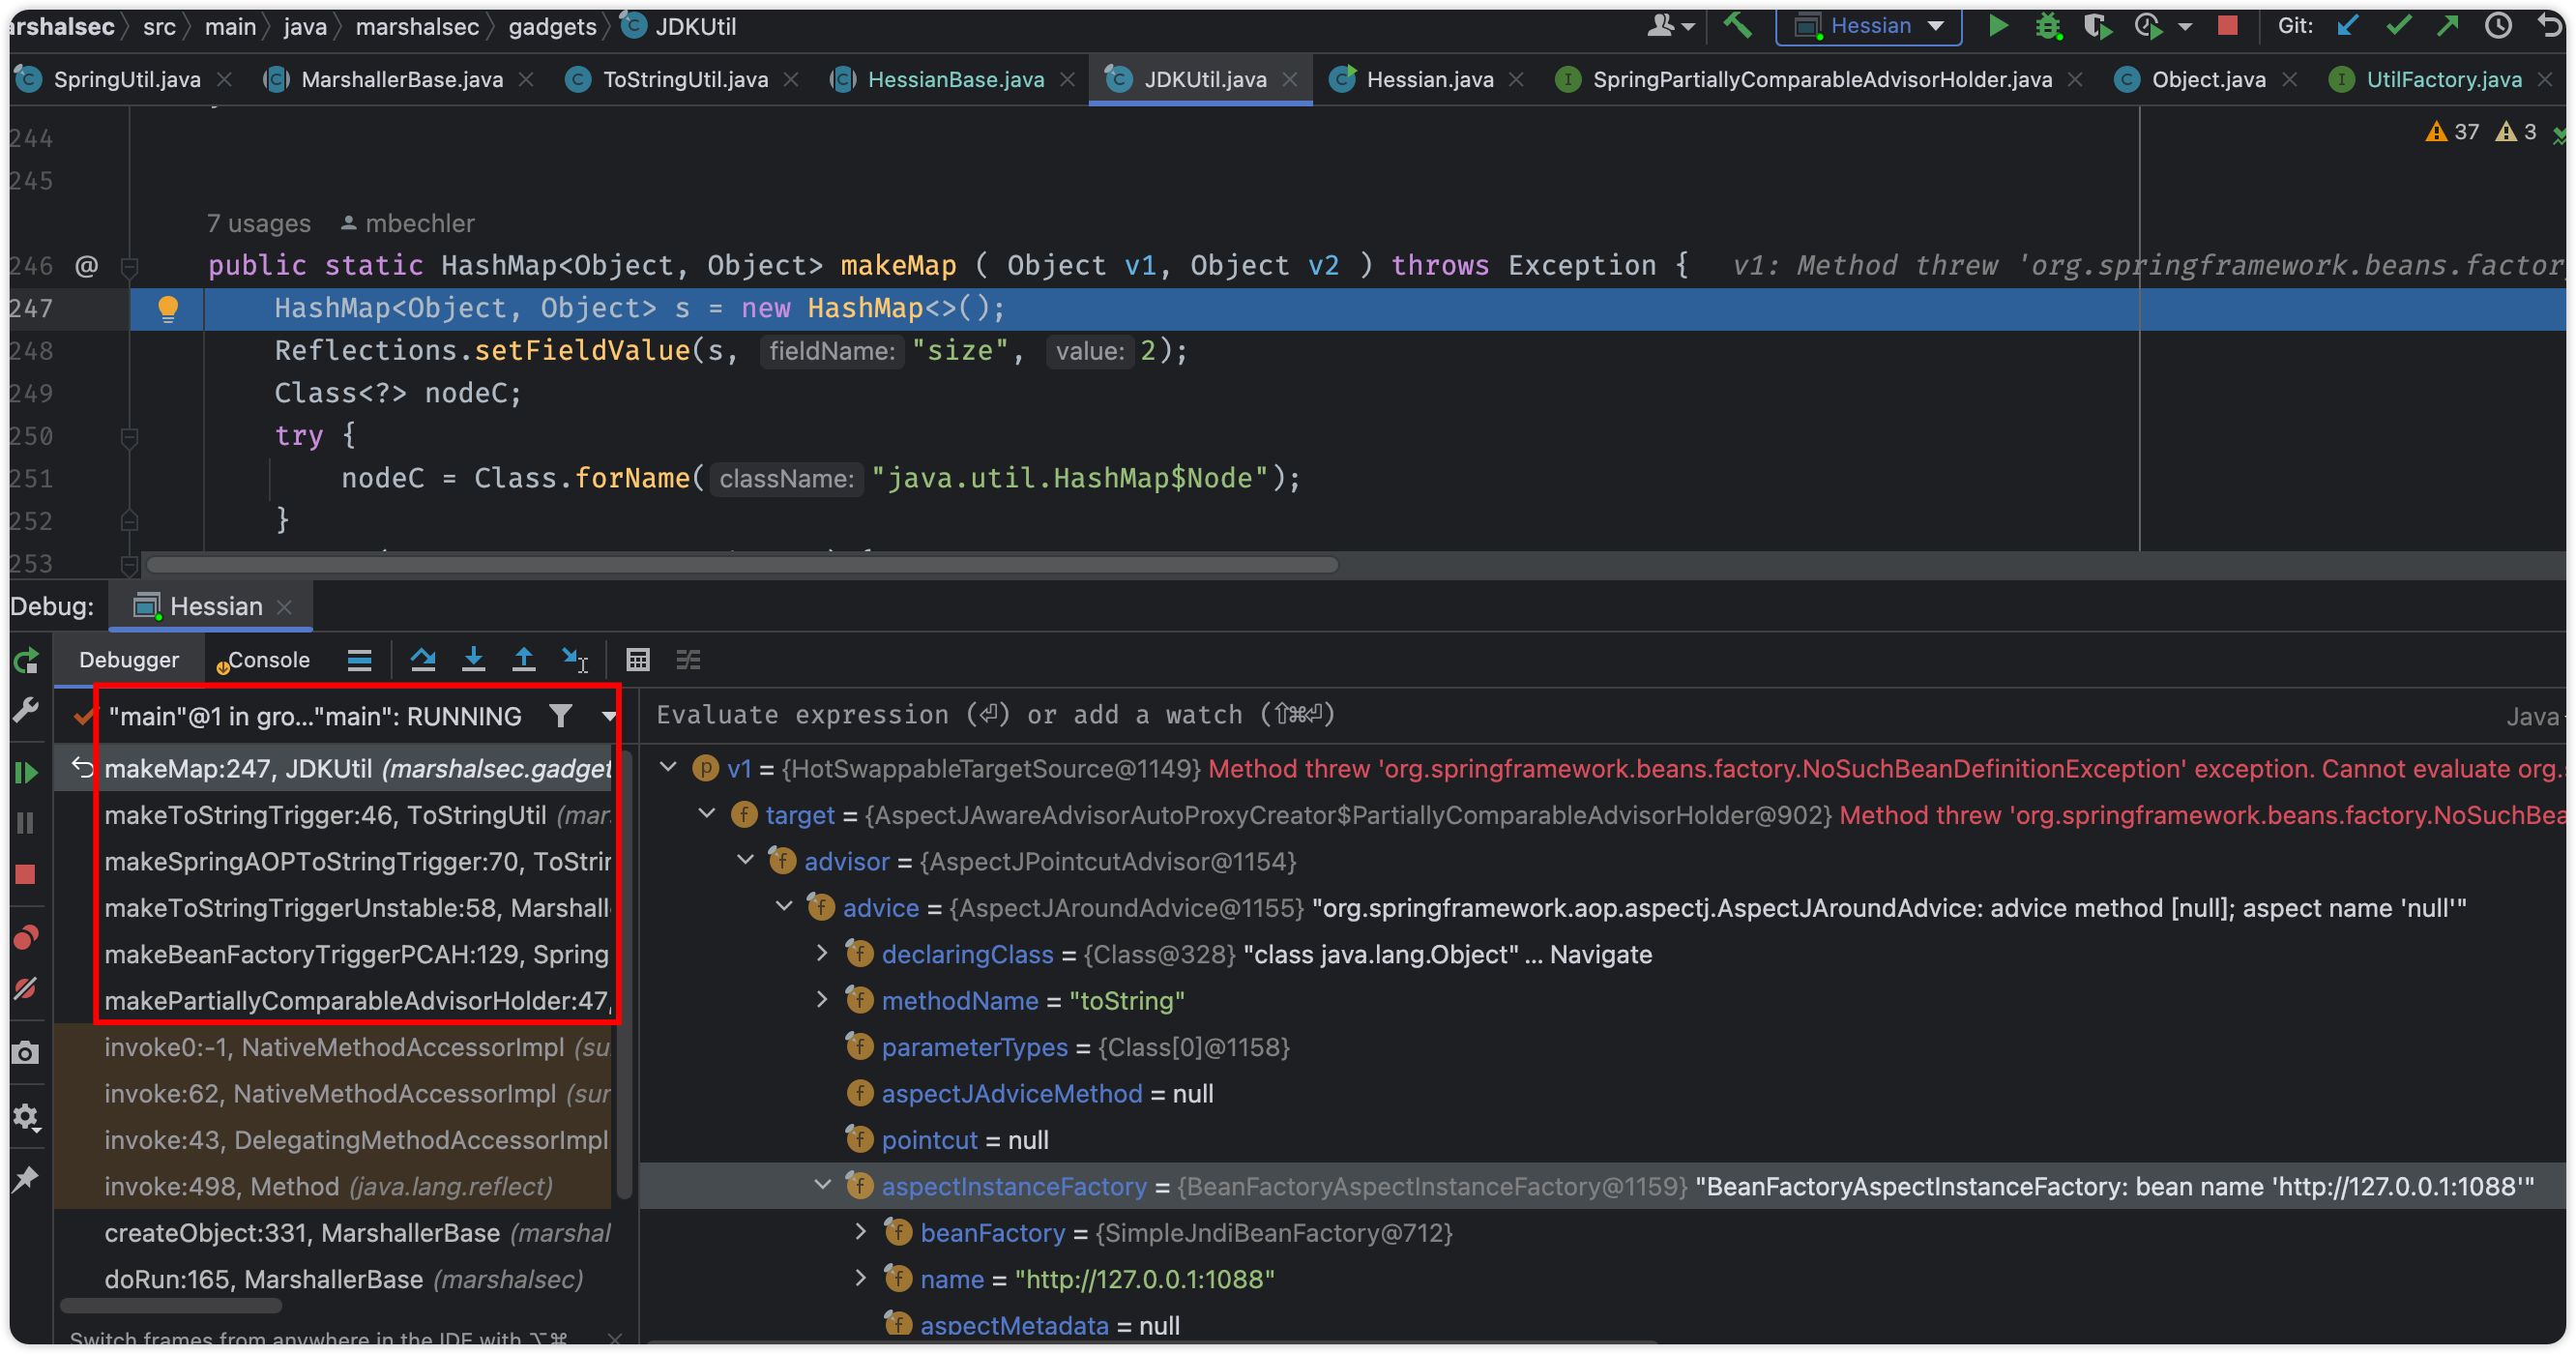Click the lightbulb intention icon on line 247
Viewport: 2576px width, 1354px height.
[x=168, y=308]
